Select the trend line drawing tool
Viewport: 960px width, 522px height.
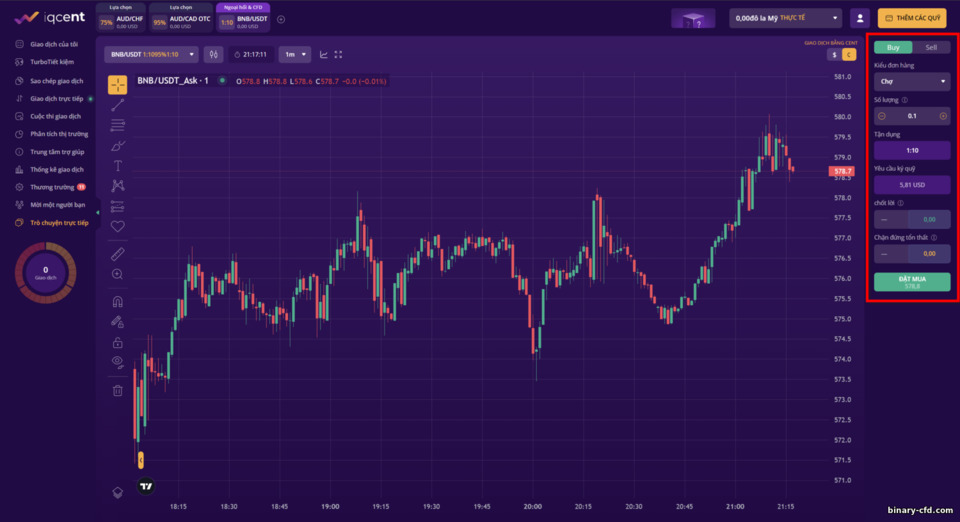click(x=118, y=105)
